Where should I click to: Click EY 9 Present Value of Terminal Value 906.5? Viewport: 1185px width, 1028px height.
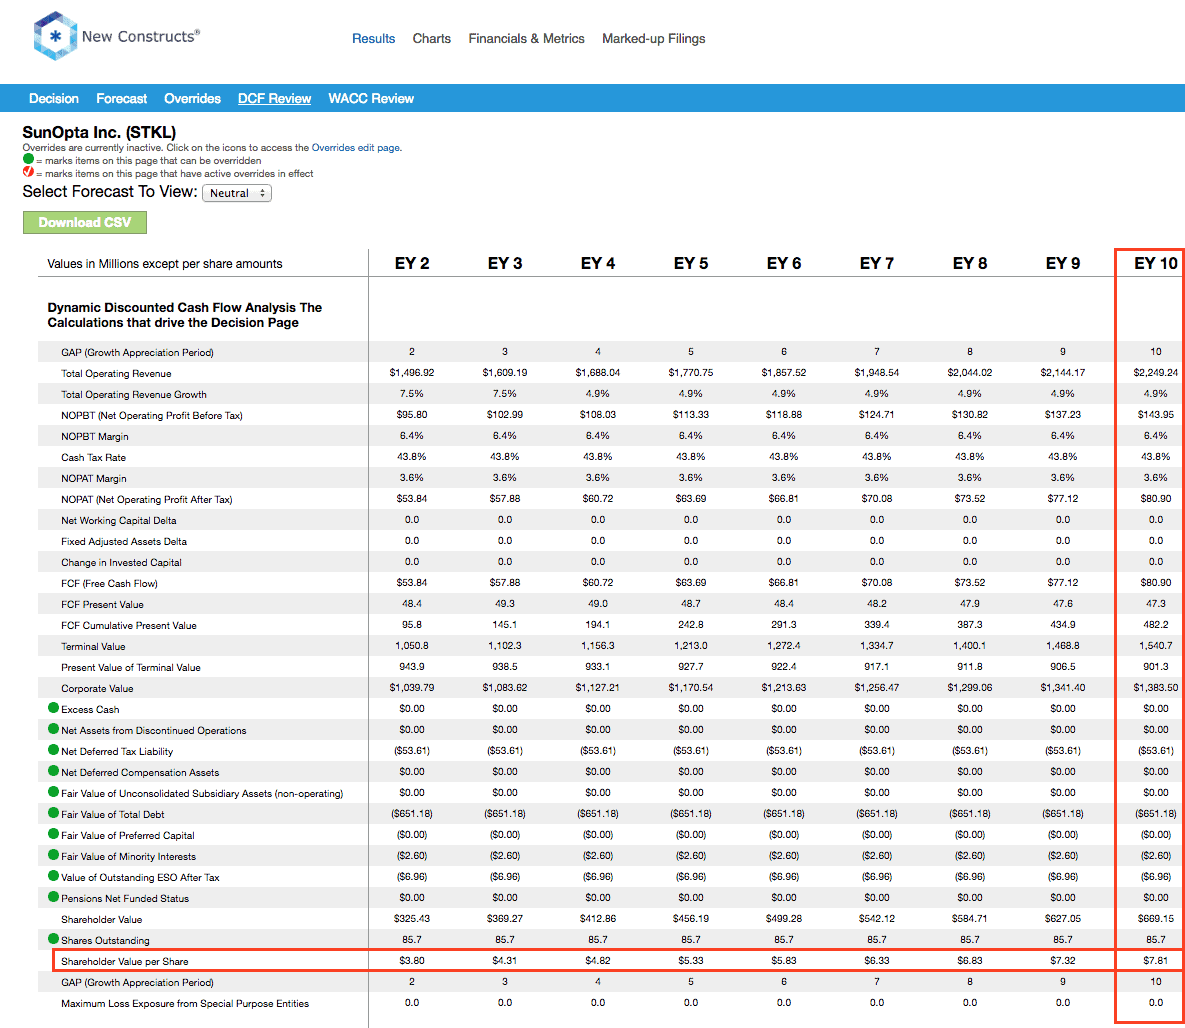[1063, 667]
